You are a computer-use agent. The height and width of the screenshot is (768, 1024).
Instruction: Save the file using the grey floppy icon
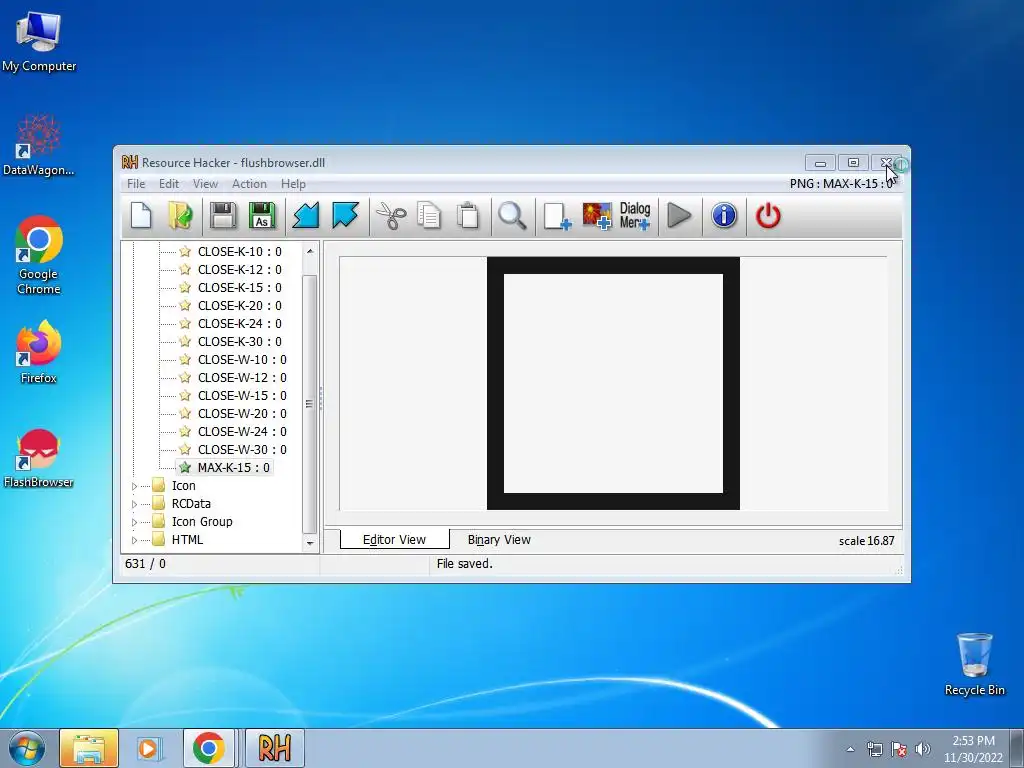[x=223, y=216]
